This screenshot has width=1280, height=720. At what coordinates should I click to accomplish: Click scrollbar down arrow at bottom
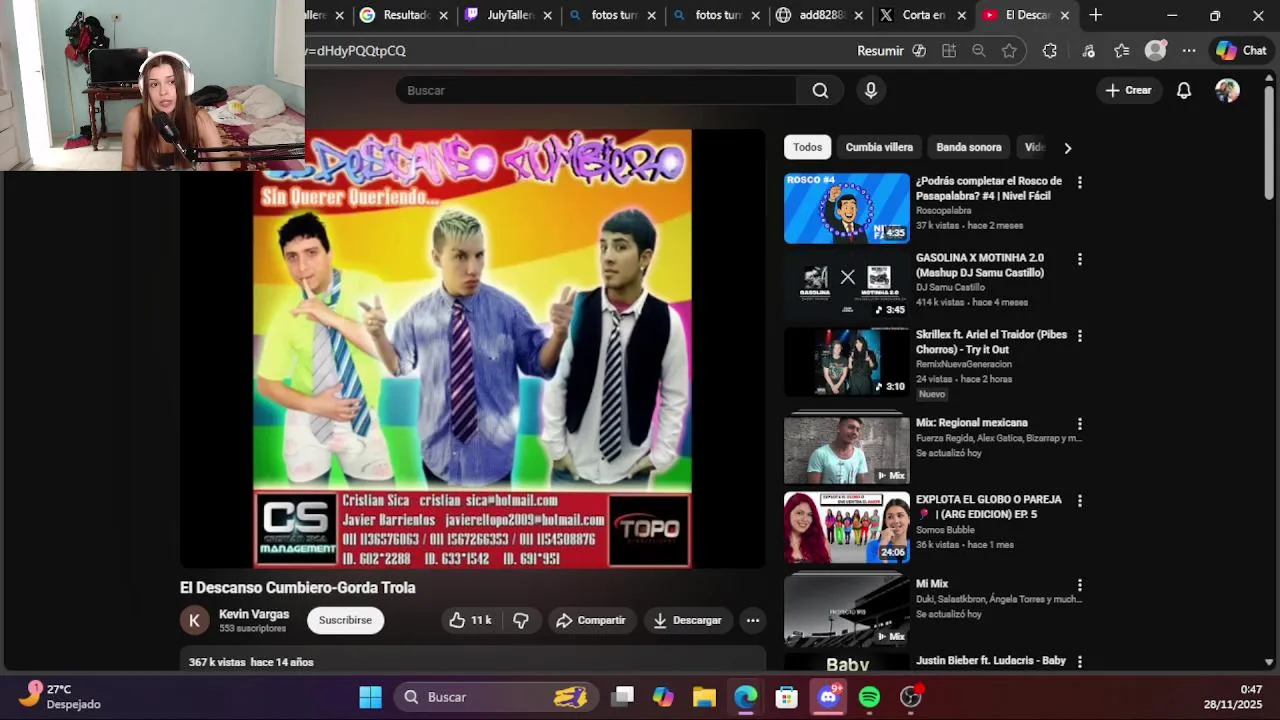point(1269,662)
